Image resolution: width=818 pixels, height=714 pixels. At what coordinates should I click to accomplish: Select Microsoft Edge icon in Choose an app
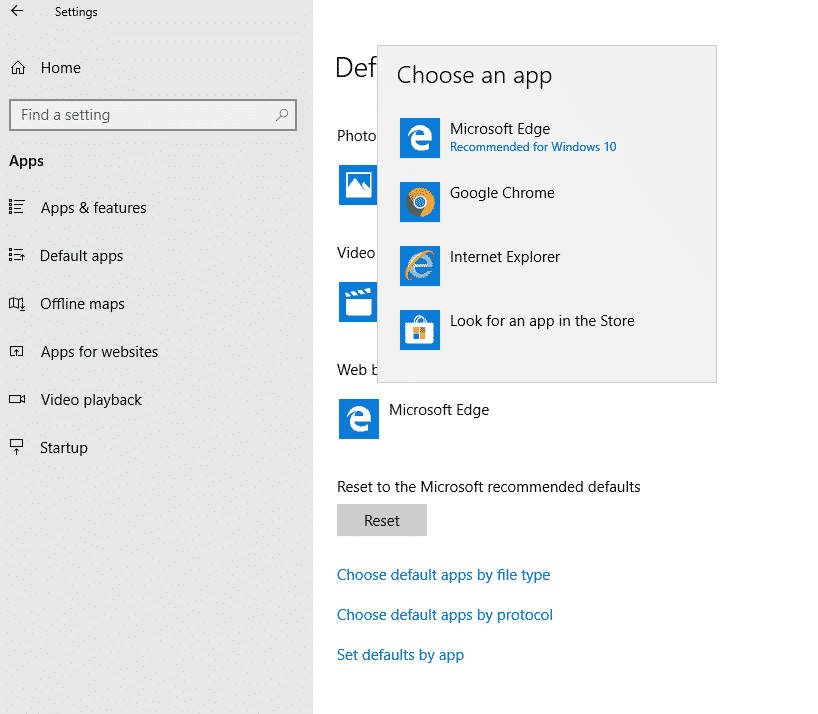[420, 138]
